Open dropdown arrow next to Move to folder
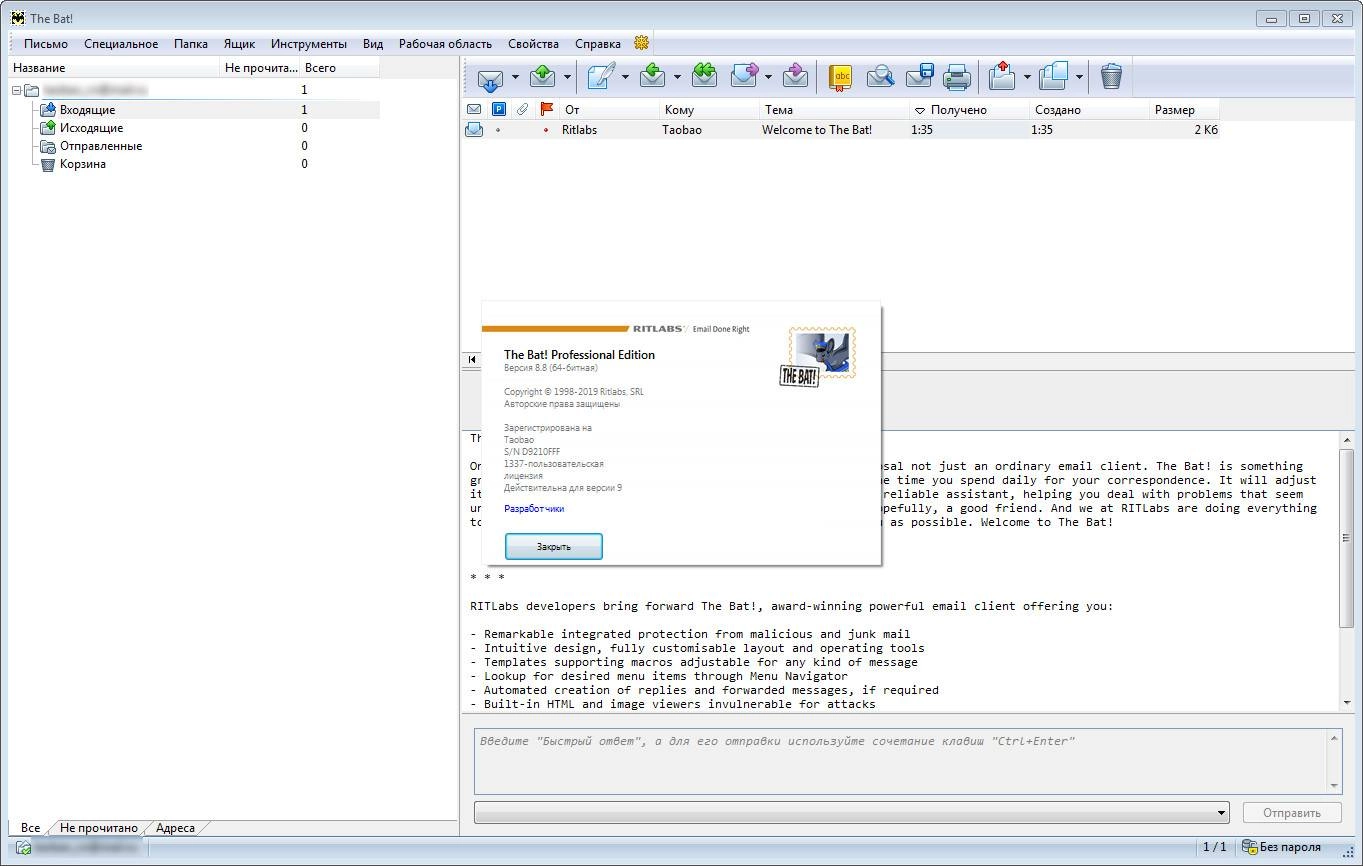The image size is (1363, 866). point(1027,77)
